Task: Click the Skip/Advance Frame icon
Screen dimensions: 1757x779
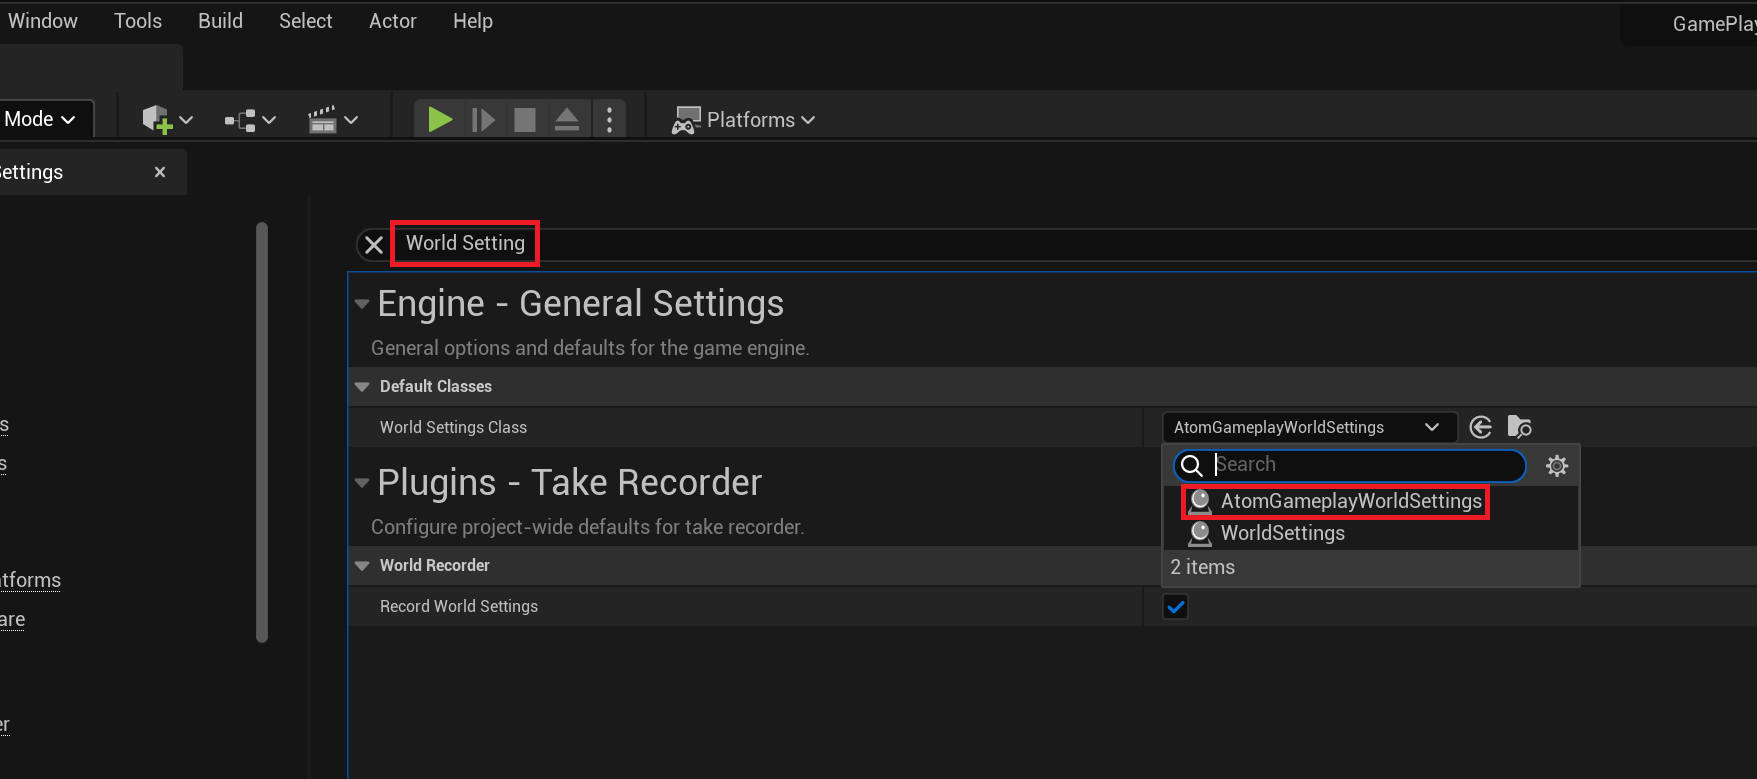Action: [483, 120]
